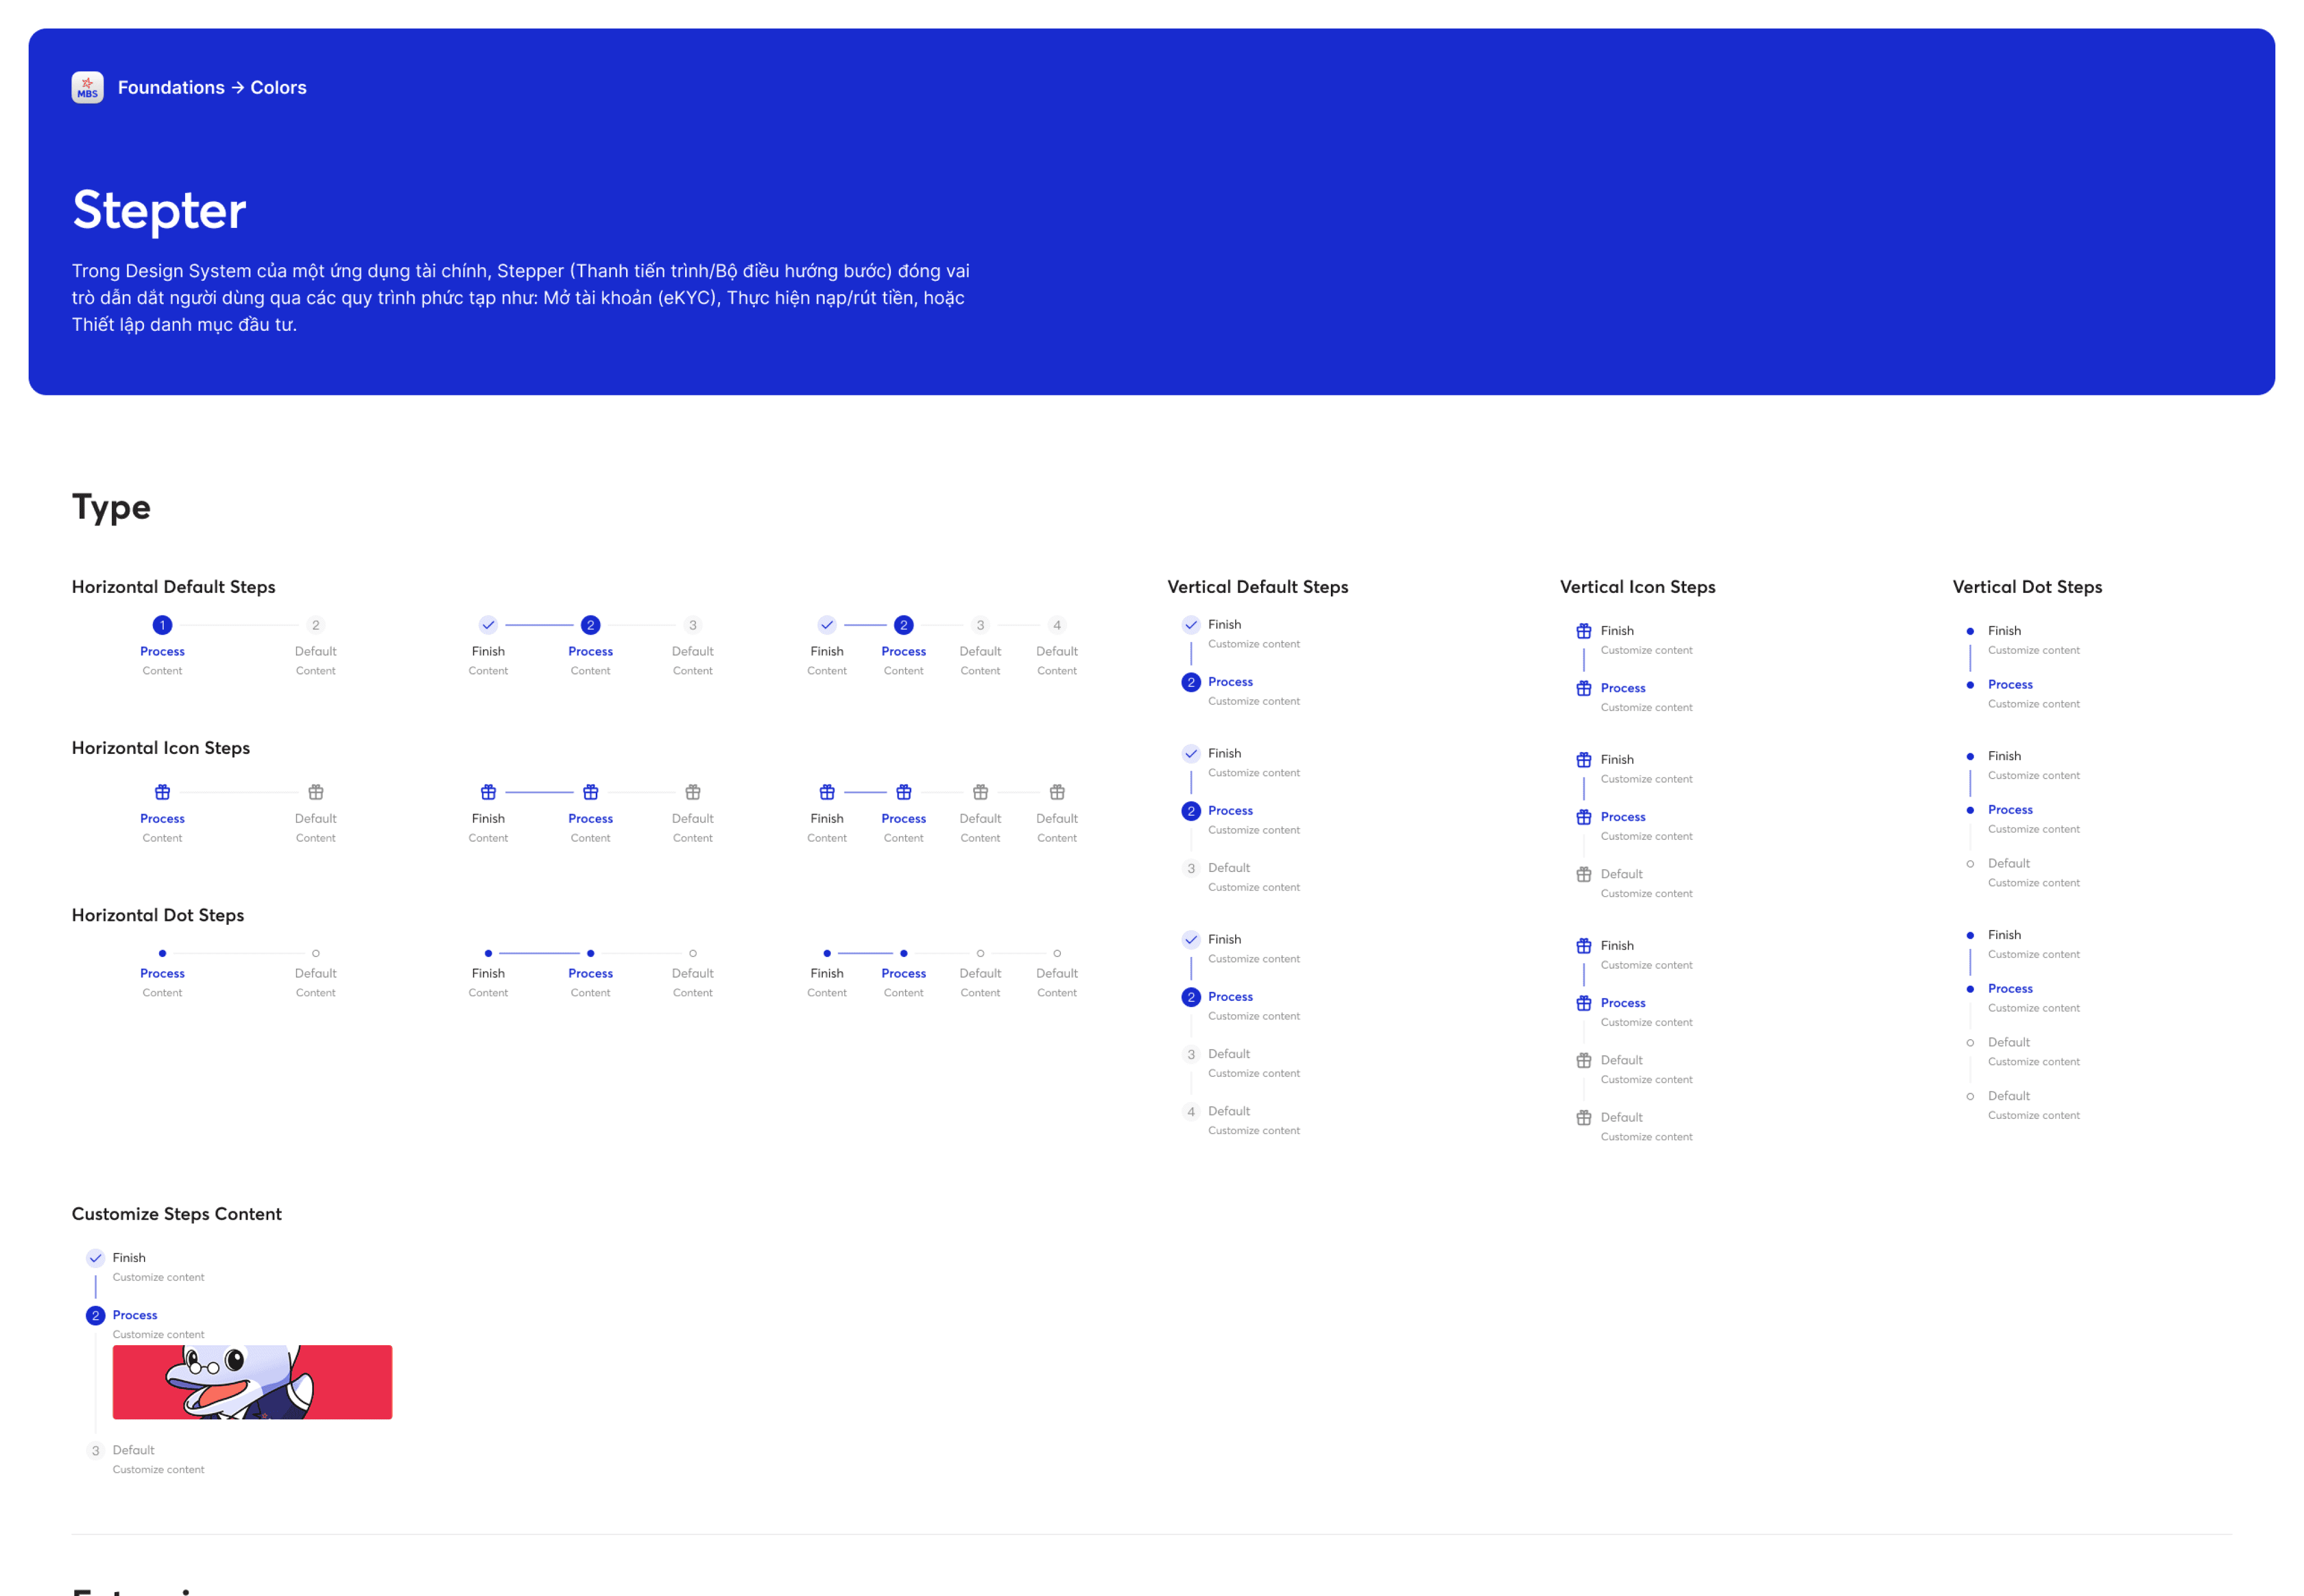2304x1596 pixels.
Task: Click step 3 circle in three-step Vertical Default stepper
Action: tap(1191, 868)
